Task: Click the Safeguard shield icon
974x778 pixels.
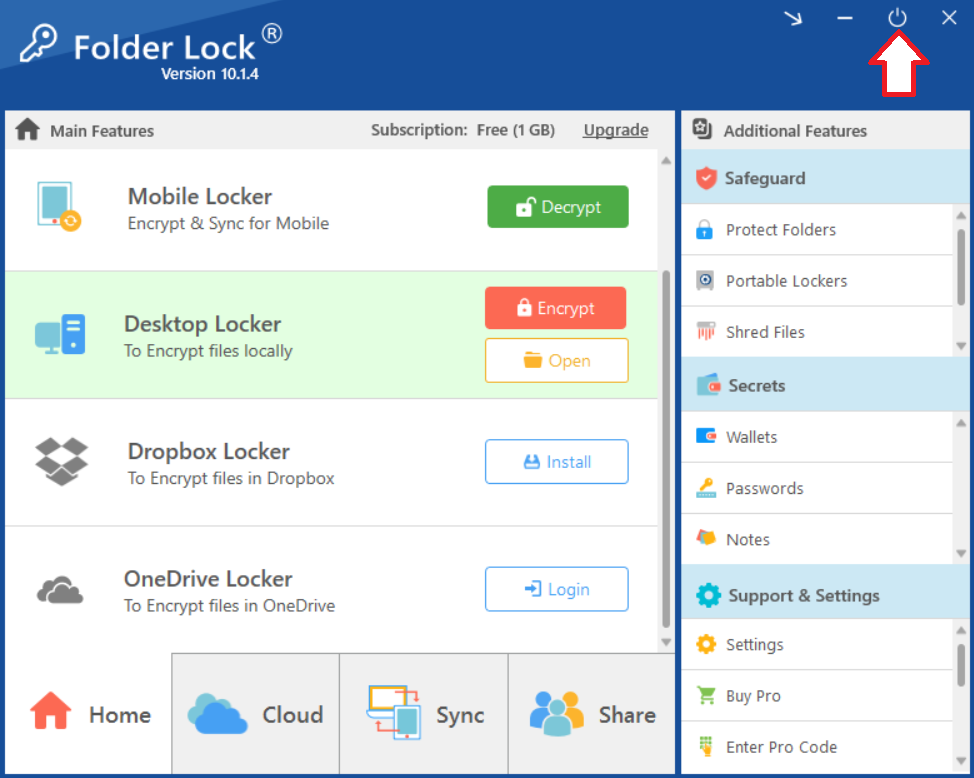Action: 706,178
